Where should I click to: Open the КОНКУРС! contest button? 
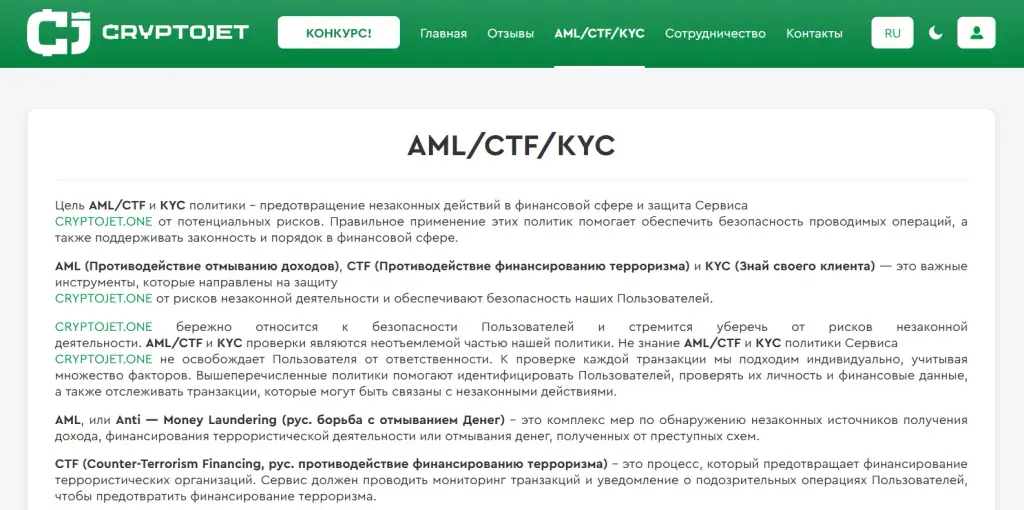click(338, 33)
